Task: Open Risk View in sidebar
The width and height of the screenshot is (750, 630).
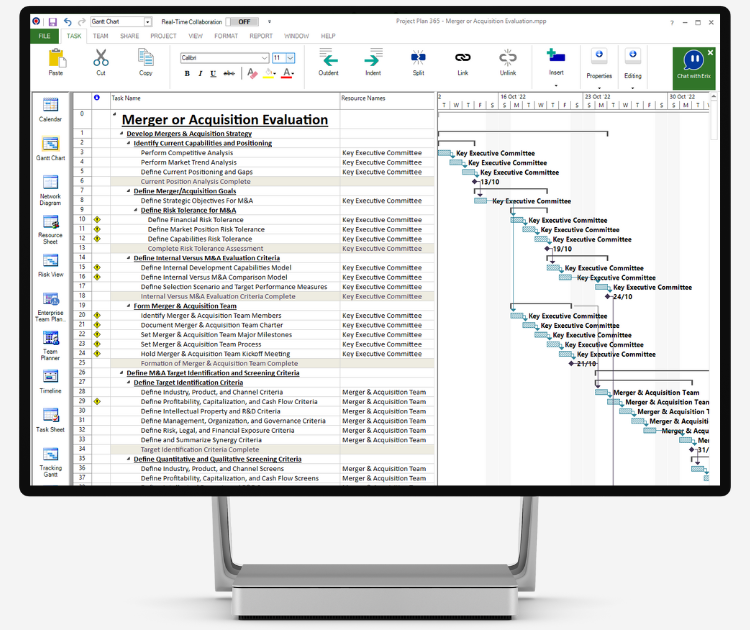Action: [x=50, y=265]
